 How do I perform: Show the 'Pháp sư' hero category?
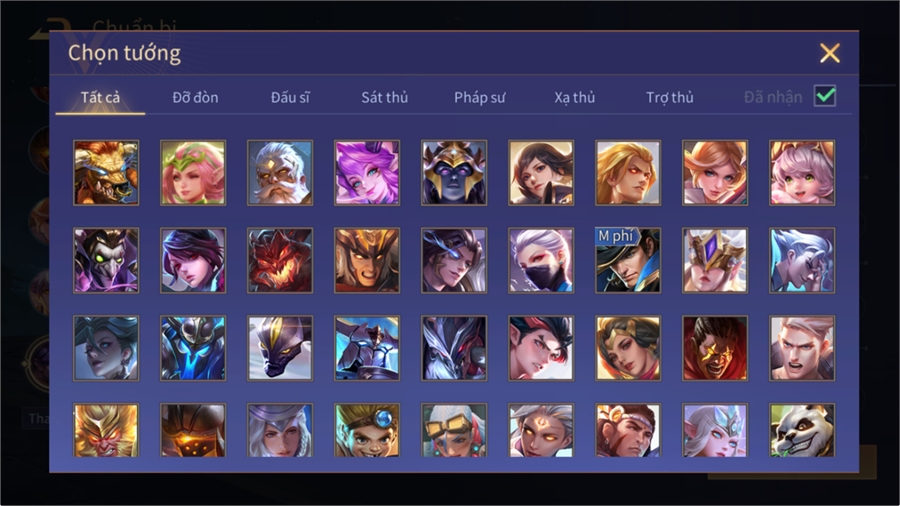point(479,98)
